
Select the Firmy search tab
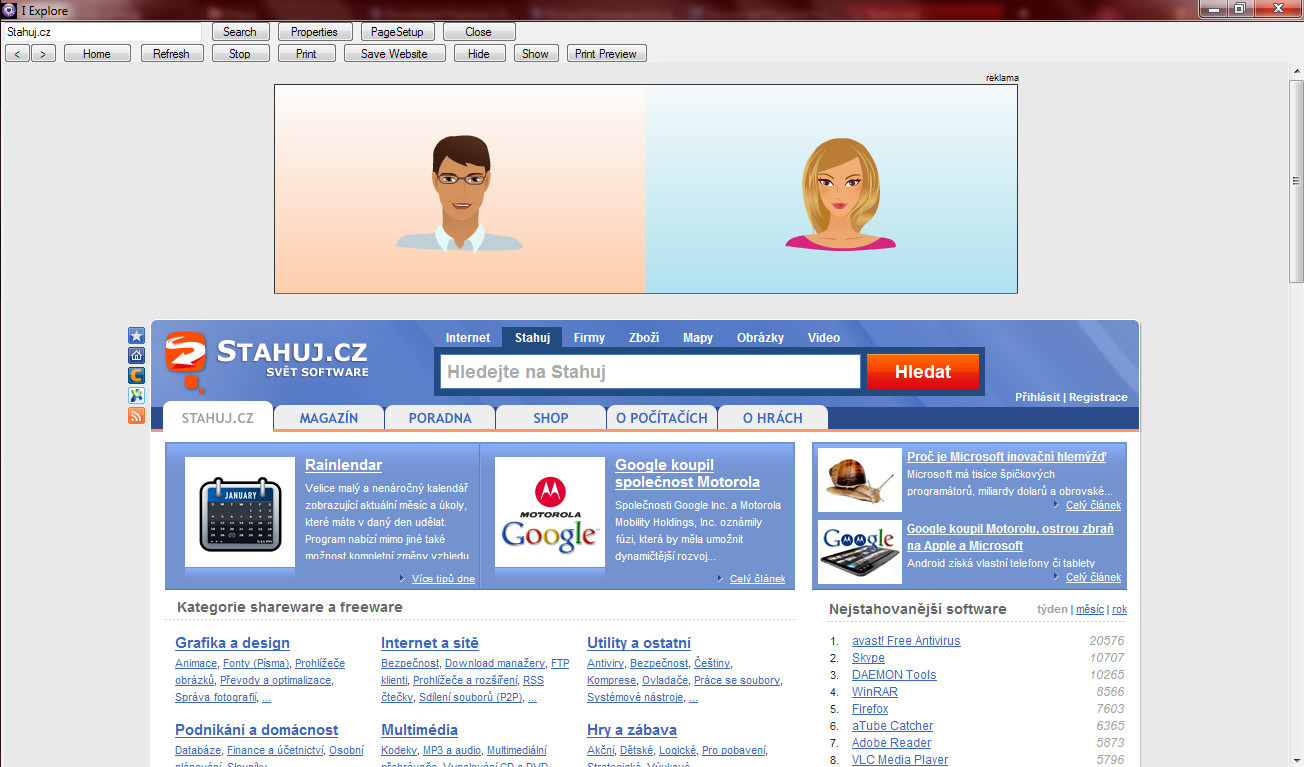click(589, 338)
